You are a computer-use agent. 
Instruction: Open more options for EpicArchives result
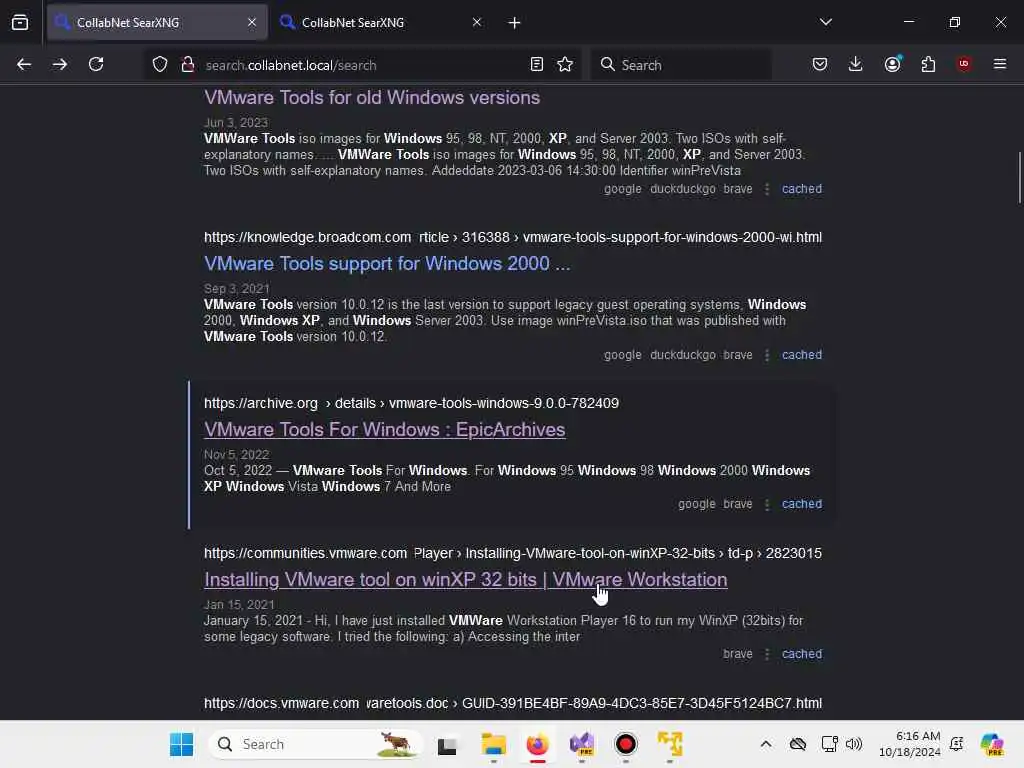click(767, 504)
